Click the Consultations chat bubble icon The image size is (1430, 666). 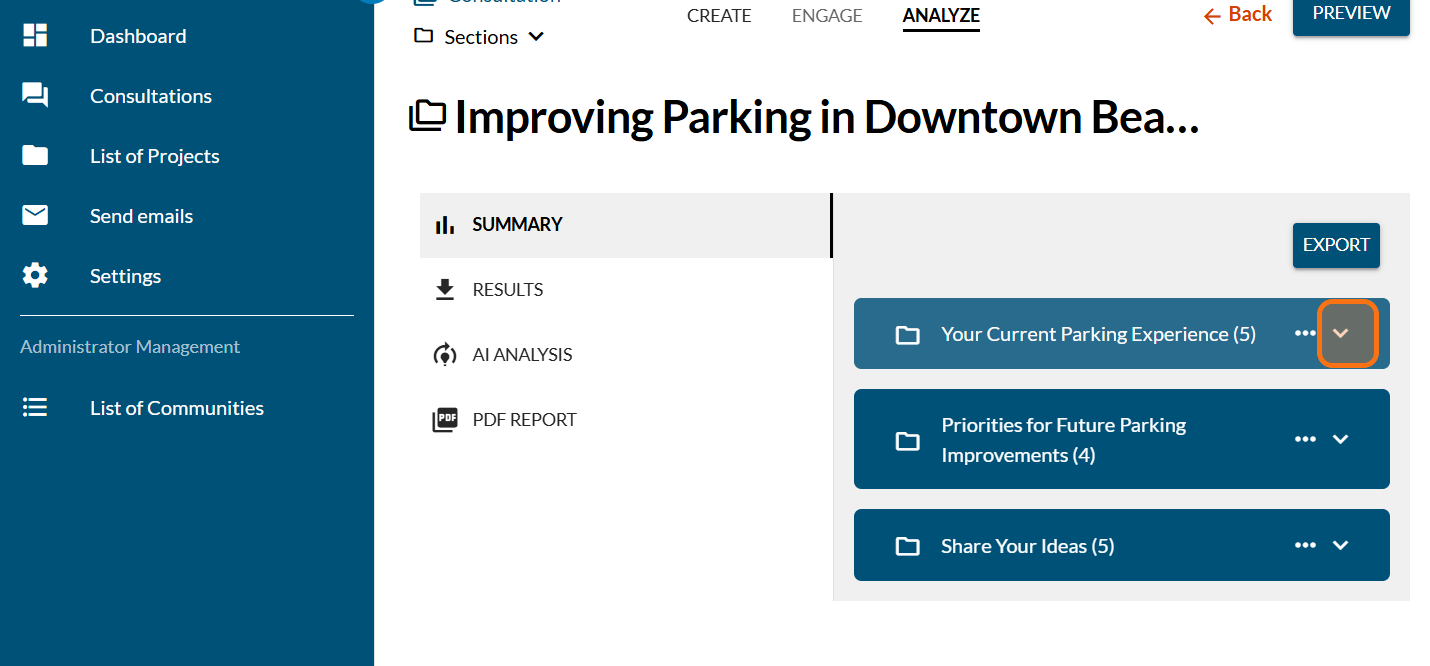point(35,96)
